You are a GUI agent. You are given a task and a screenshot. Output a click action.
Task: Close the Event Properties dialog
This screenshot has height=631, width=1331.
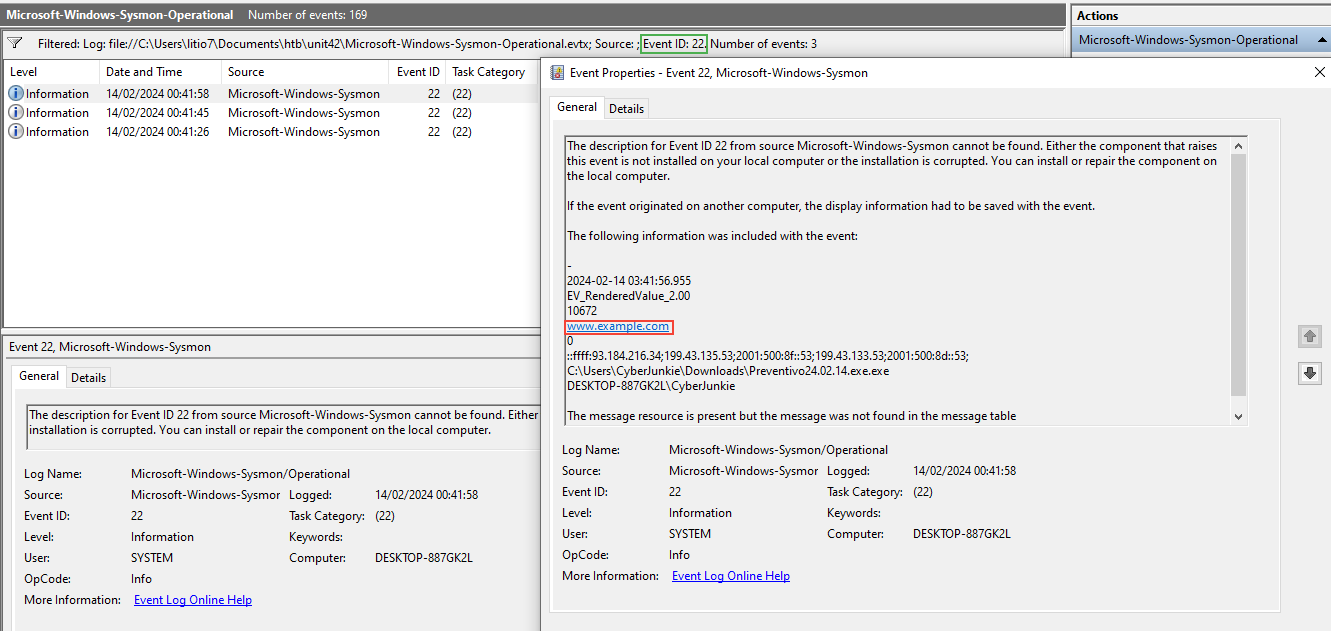(1319, 72)
